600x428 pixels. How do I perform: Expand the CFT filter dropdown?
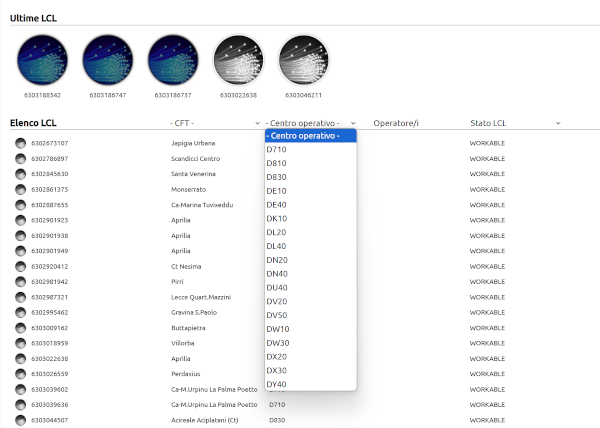[215, 122]
